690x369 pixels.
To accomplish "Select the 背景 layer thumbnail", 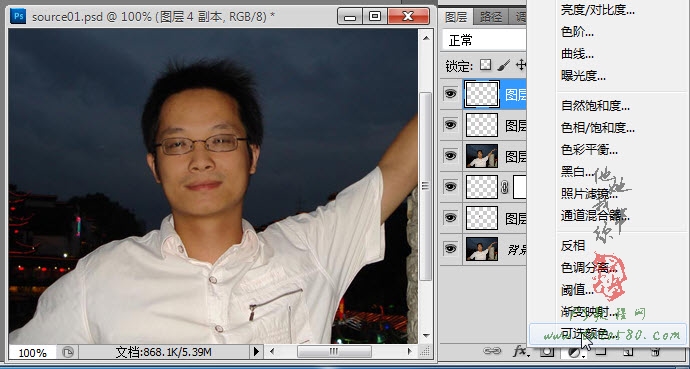I will tap(482, 249).
